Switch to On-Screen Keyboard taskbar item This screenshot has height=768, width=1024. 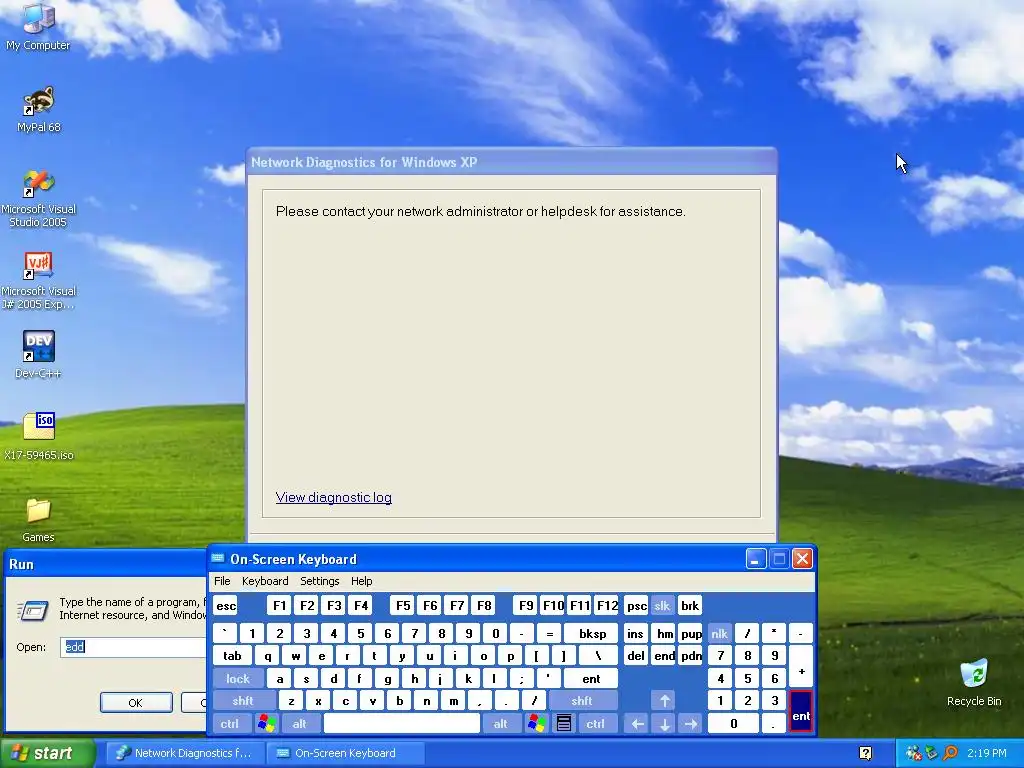(x=345, y=753)
